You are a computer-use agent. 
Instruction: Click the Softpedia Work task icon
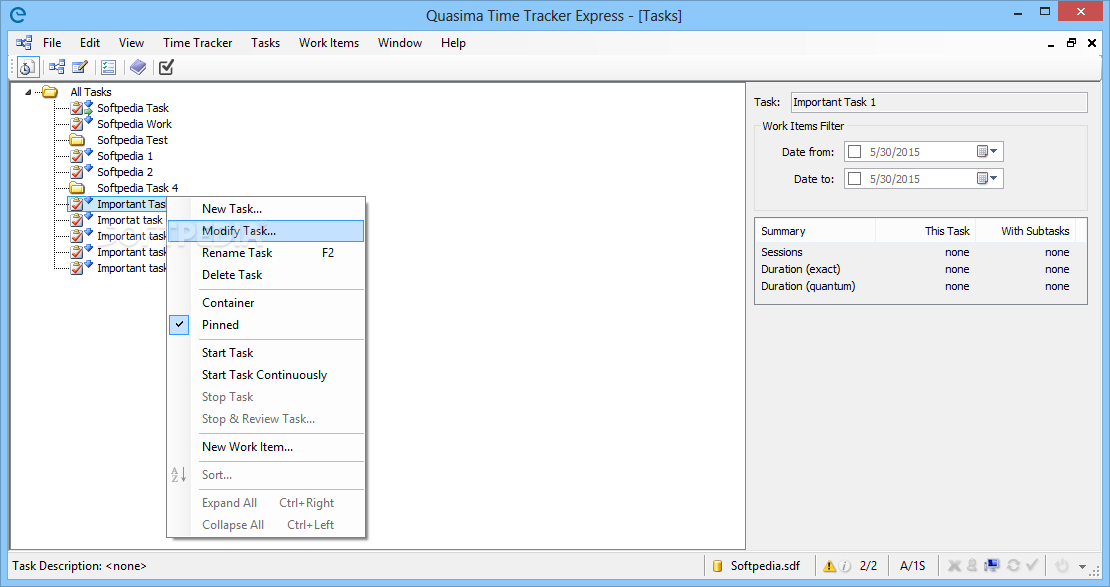pos(81,124)
